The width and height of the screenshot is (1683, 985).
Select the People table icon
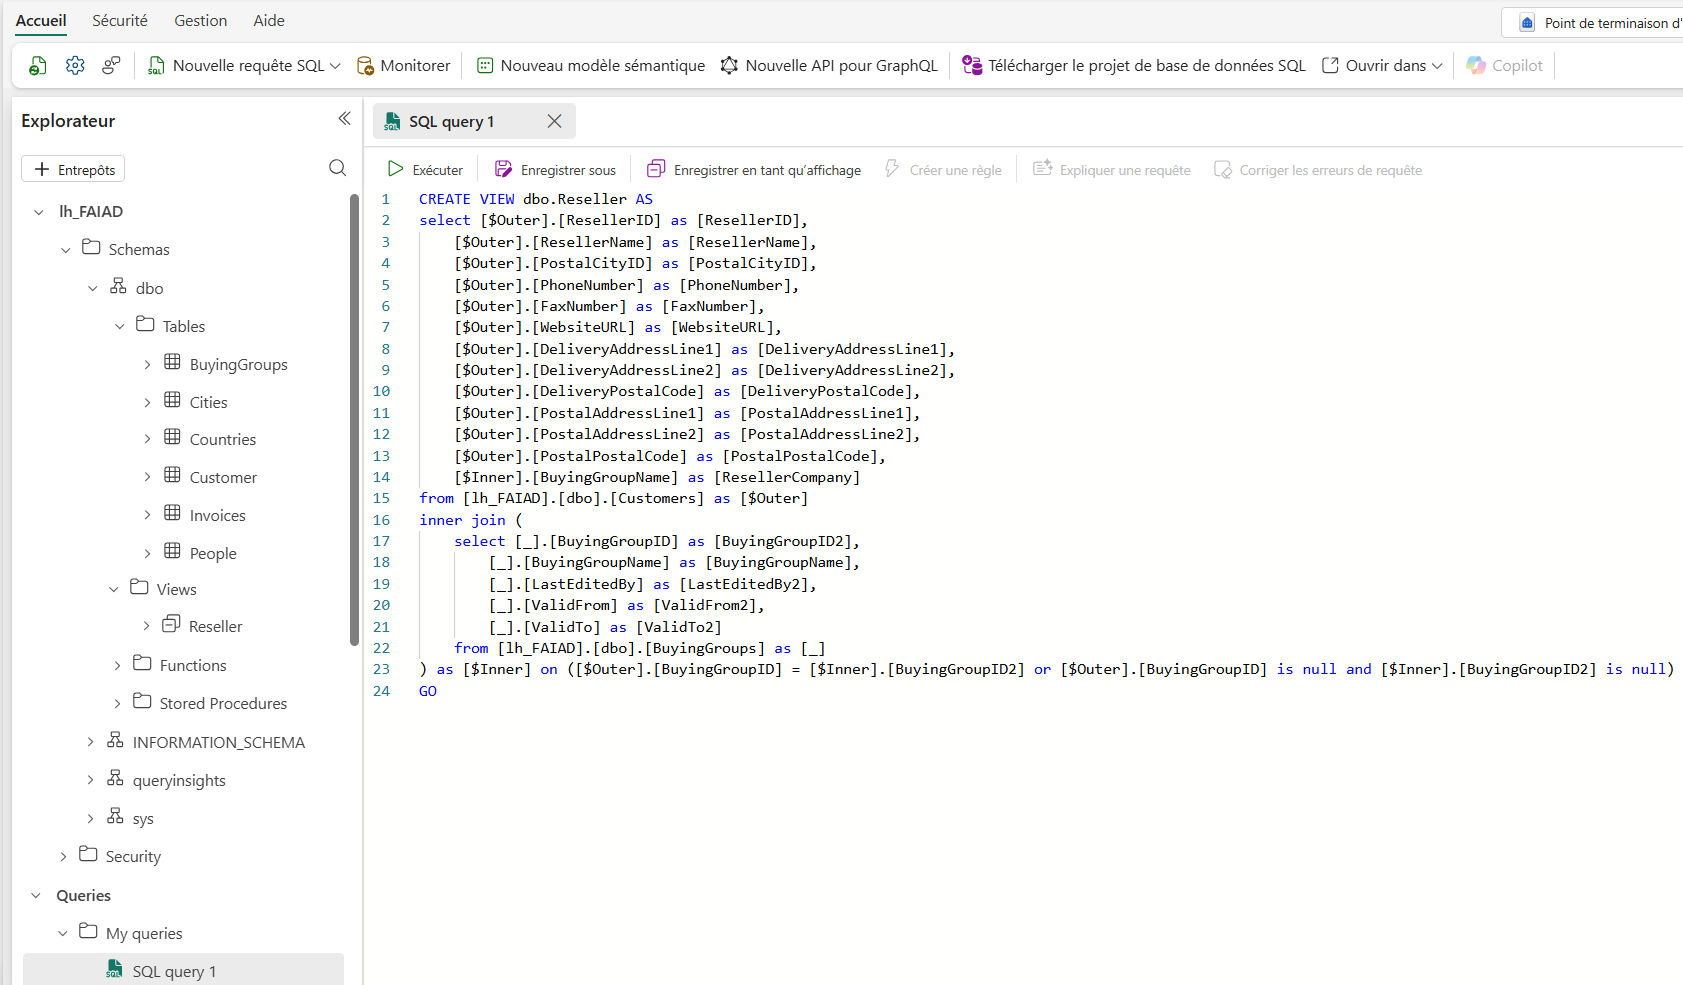tap(172, 551)
